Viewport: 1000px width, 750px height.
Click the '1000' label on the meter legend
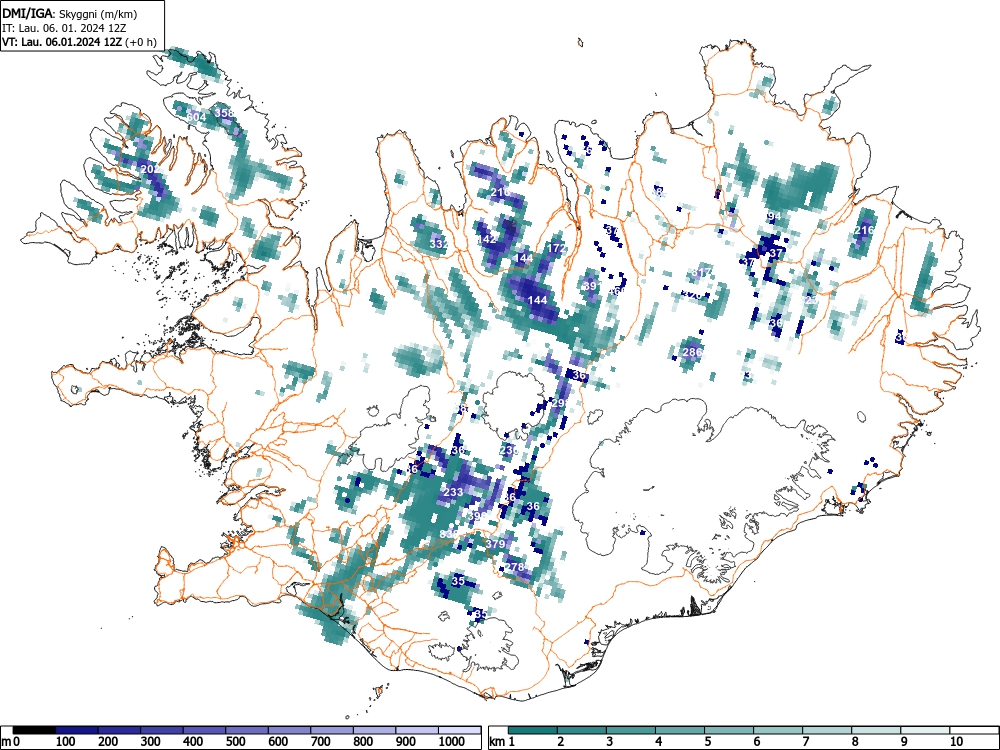point(451,741)
